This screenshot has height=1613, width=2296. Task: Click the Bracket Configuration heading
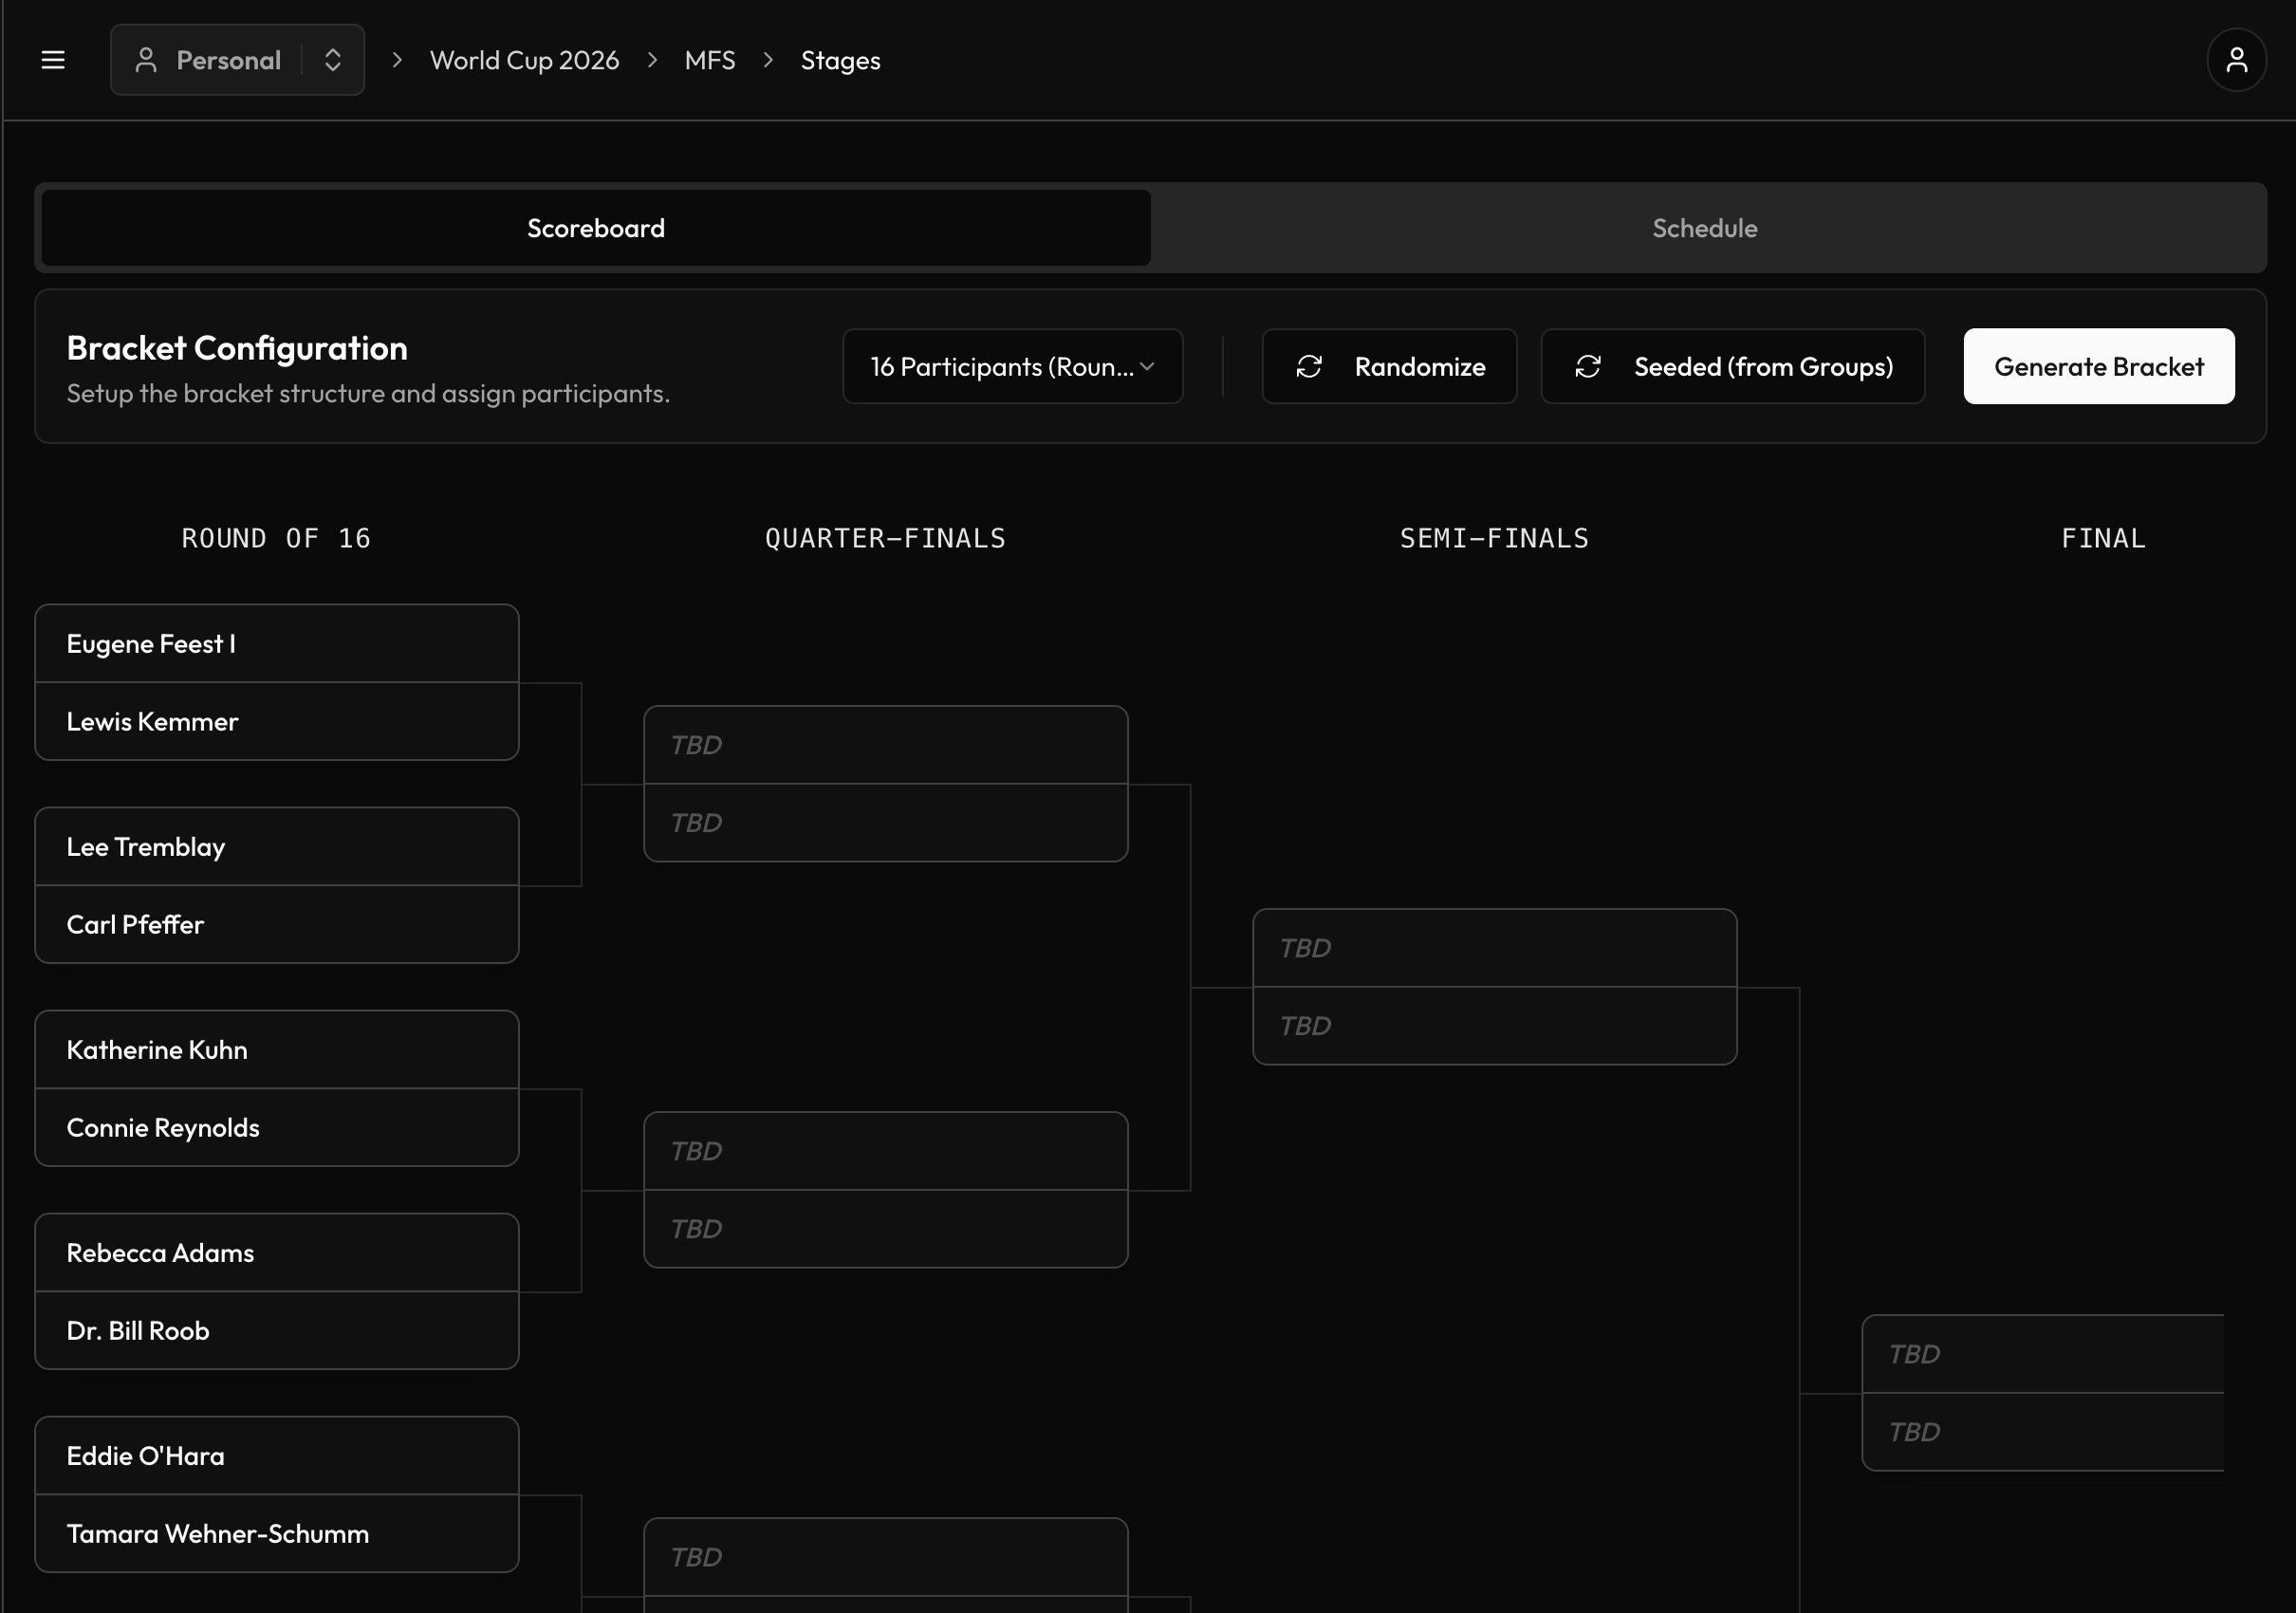(x=237, y=348)
